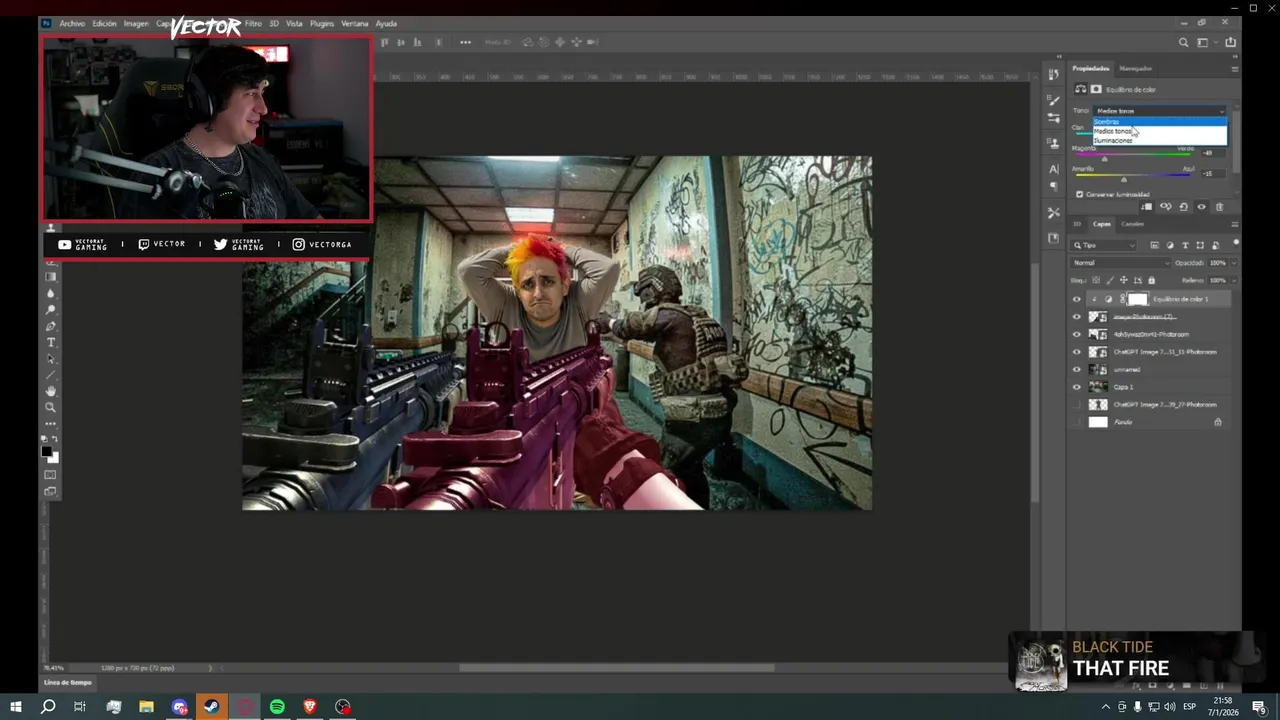Screen dimensions: 1280x720
Task: Toggle Conservar luminosidad checkbox
Action: tap(1080, 194)
